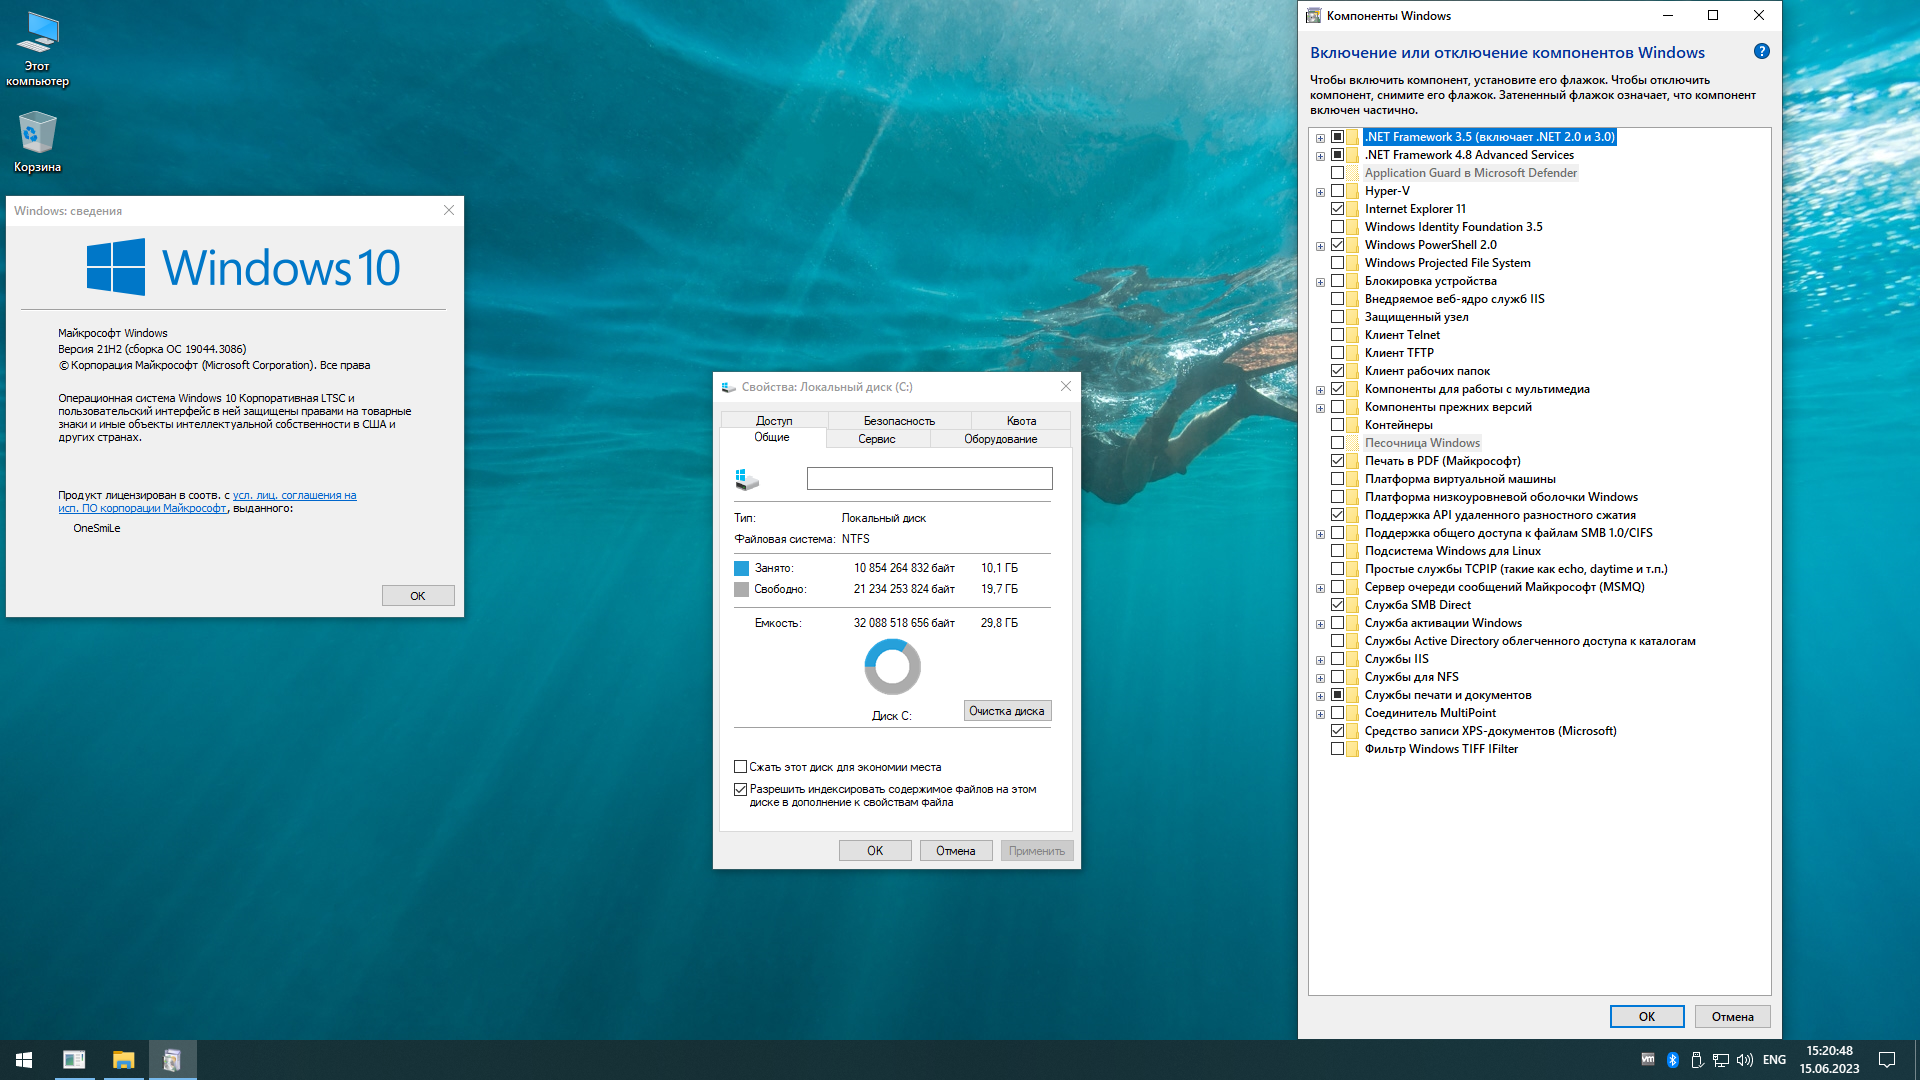Open the notification center icon
1920x1080 pixels.
pos(1887,1060)
